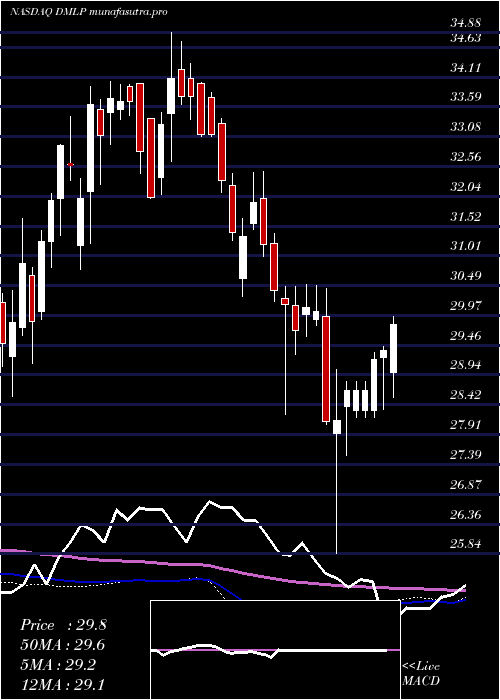The image size is (500, 700).
Task: Click inside the MACD inset chart box
Action: (275, 650)
